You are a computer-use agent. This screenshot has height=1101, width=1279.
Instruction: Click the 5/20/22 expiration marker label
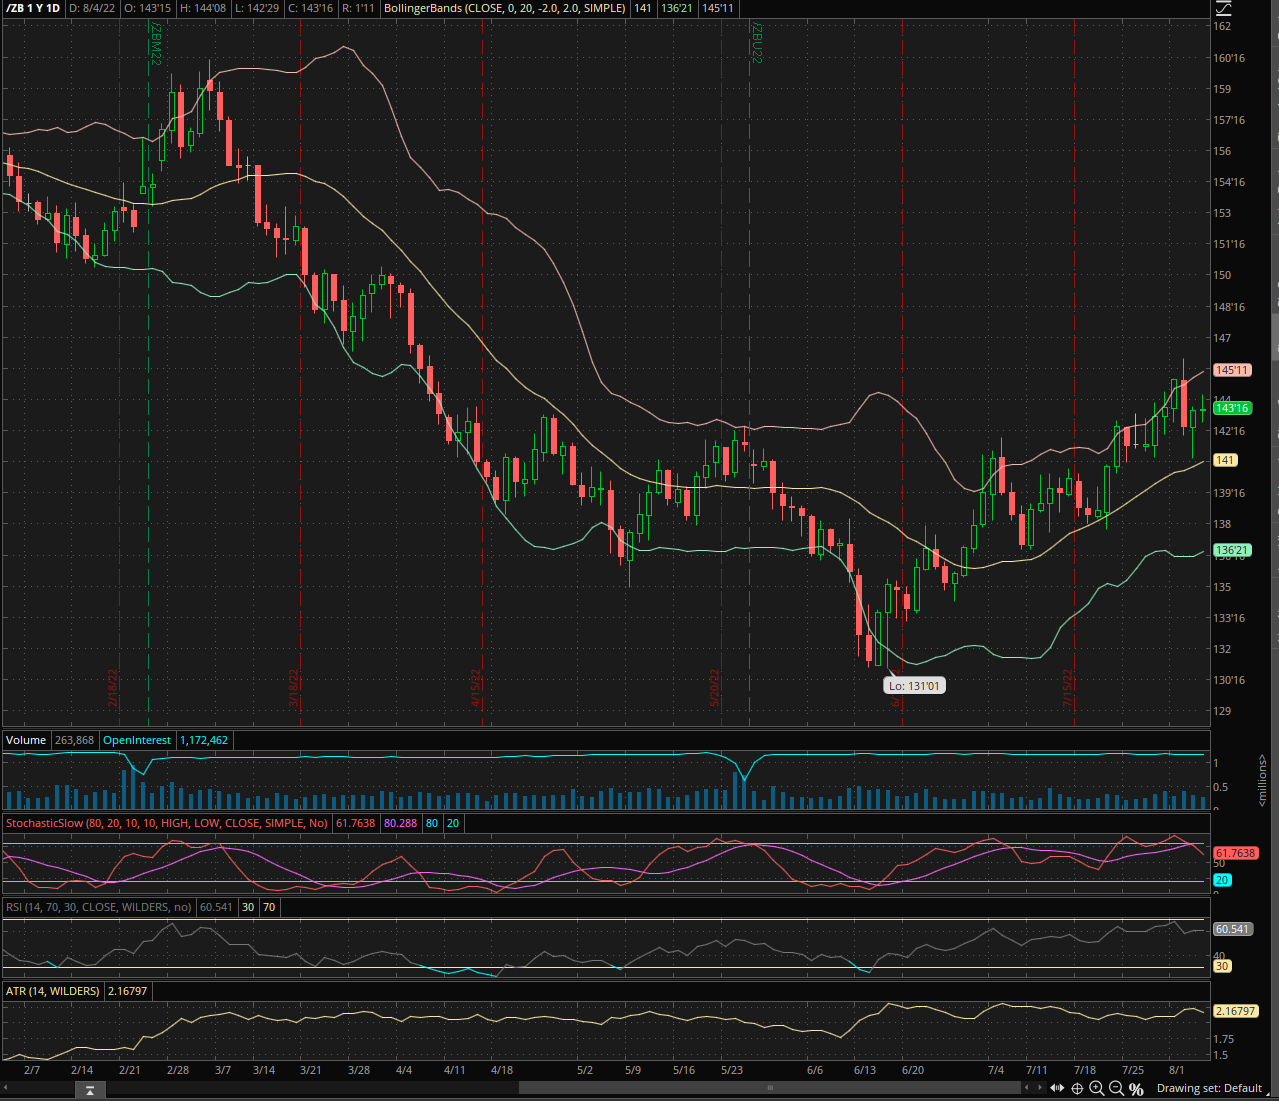click(x=715, y=688)
